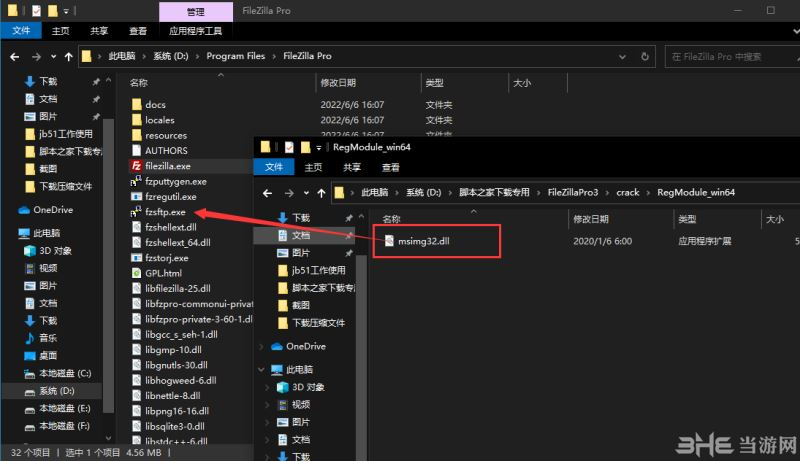Refresh the FileZilla Pro folder

[645, 57]
